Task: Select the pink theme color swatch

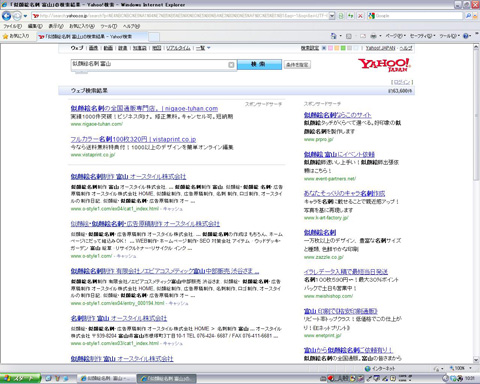Action: pos(330,48)
